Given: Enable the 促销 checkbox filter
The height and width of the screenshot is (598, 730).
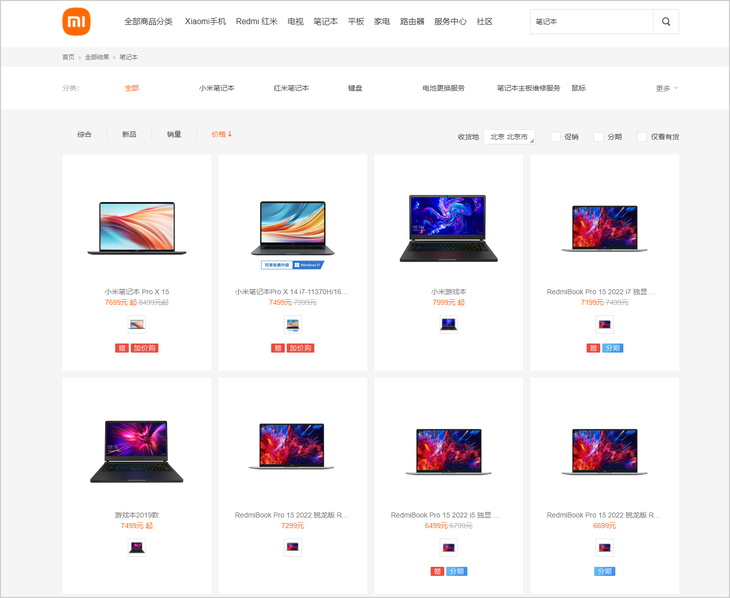Looking at the screenshot, I should [x=555, y=136].
